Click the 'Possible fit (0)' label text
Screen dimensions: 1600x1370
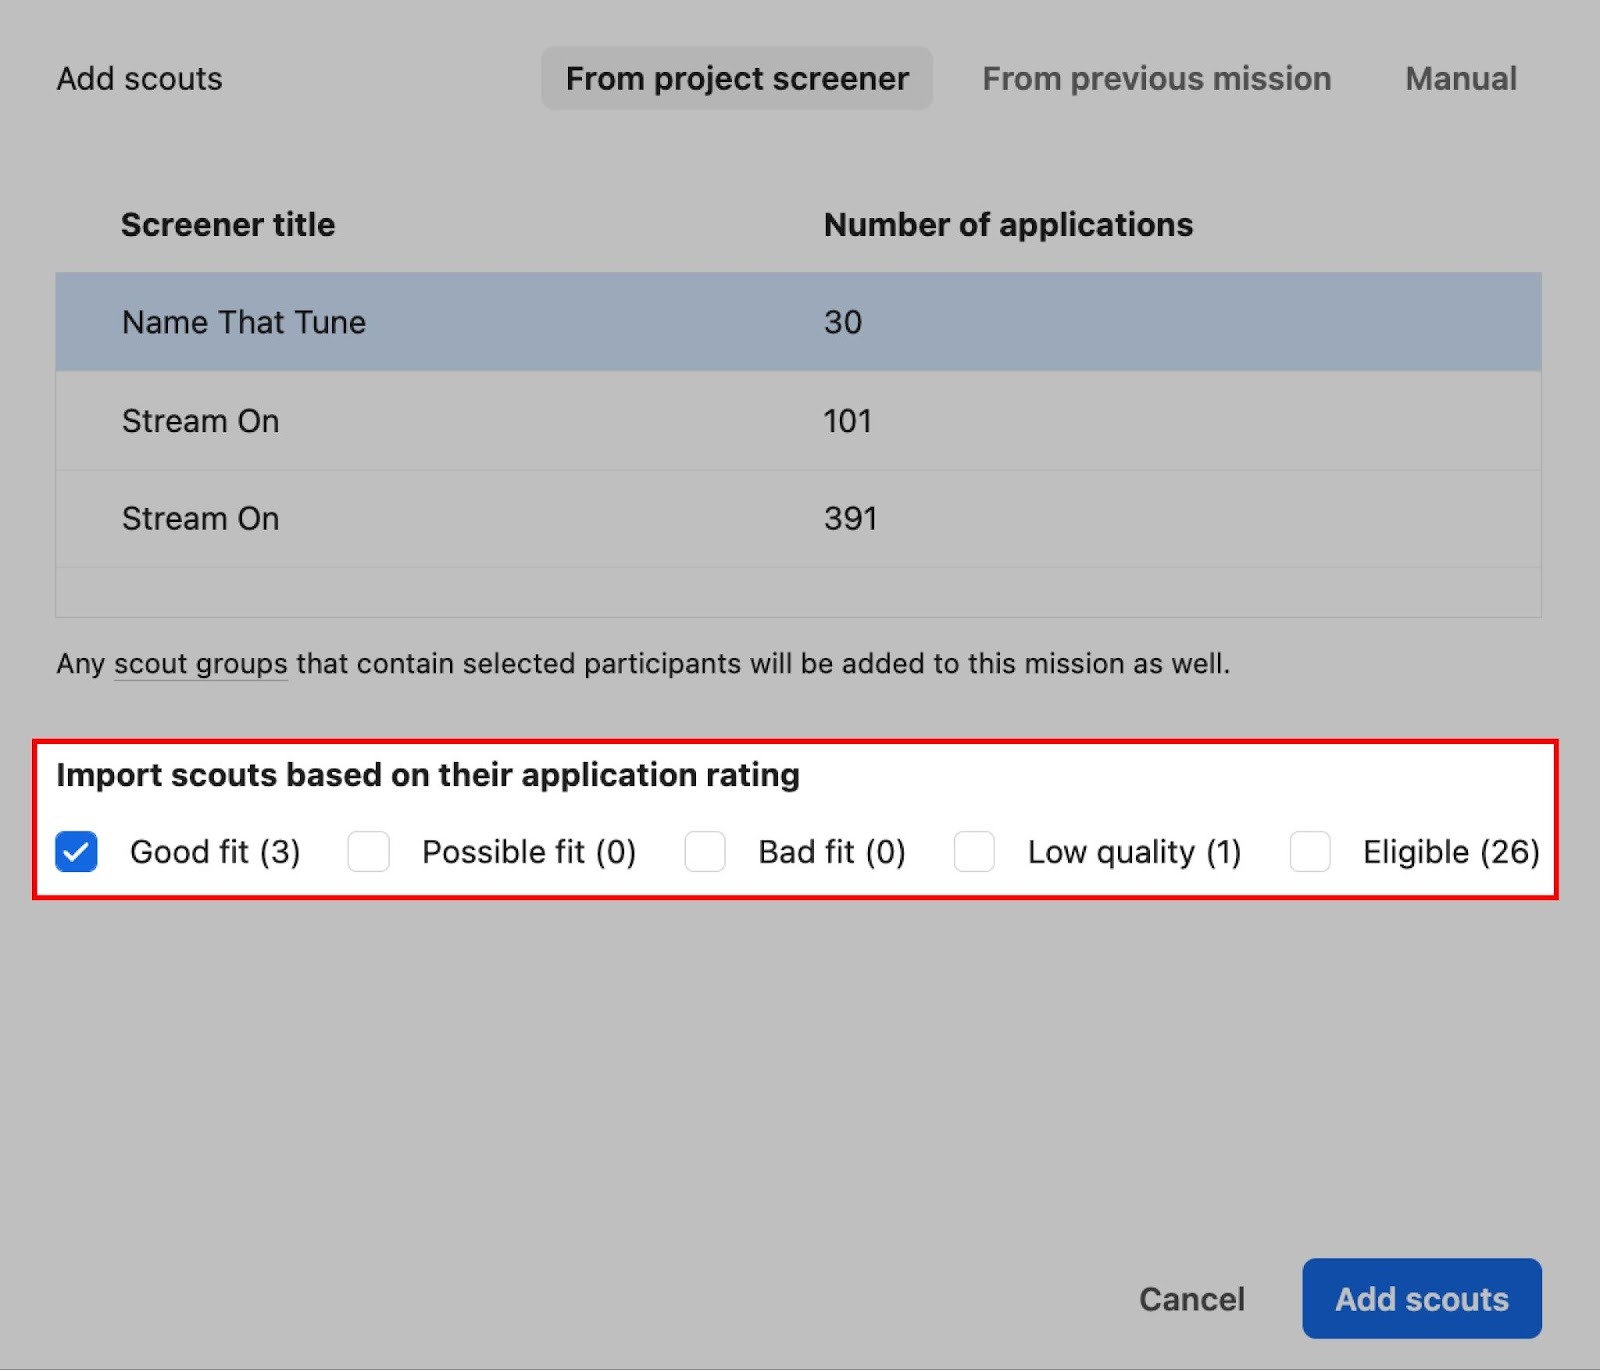[x=529, y=852]
